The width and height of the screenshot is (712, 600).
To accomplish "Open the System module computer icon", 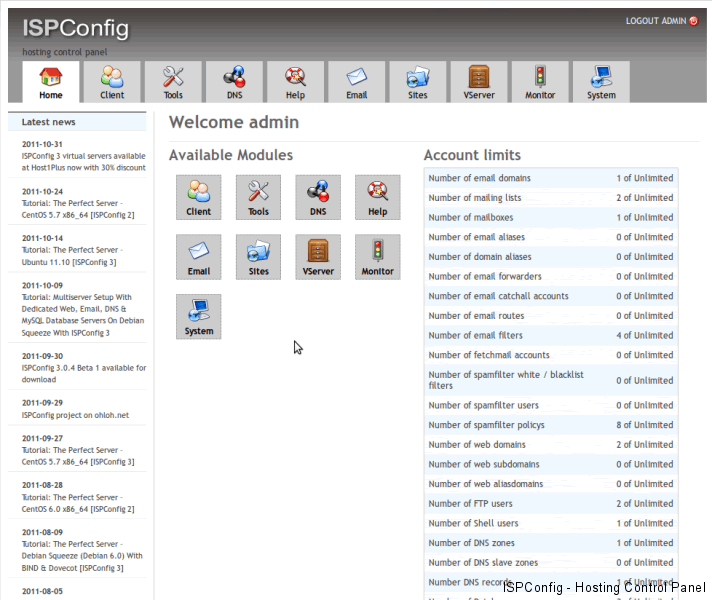I will (x=198, y=316).
